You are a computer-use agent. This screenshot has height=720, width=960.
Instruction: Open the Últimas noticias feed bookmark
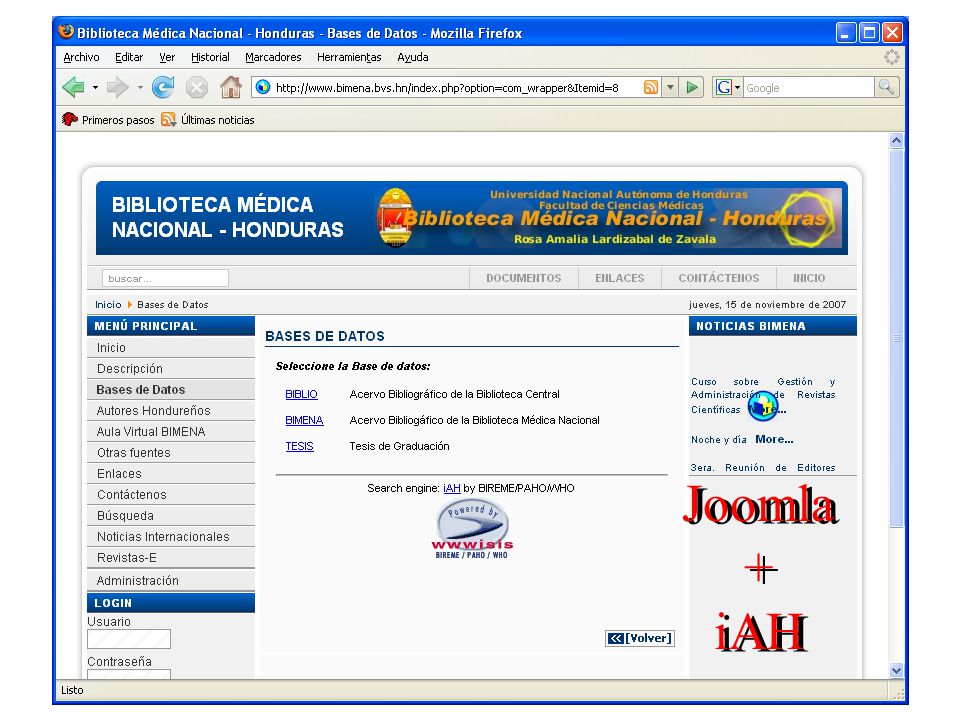click(208, 120)
